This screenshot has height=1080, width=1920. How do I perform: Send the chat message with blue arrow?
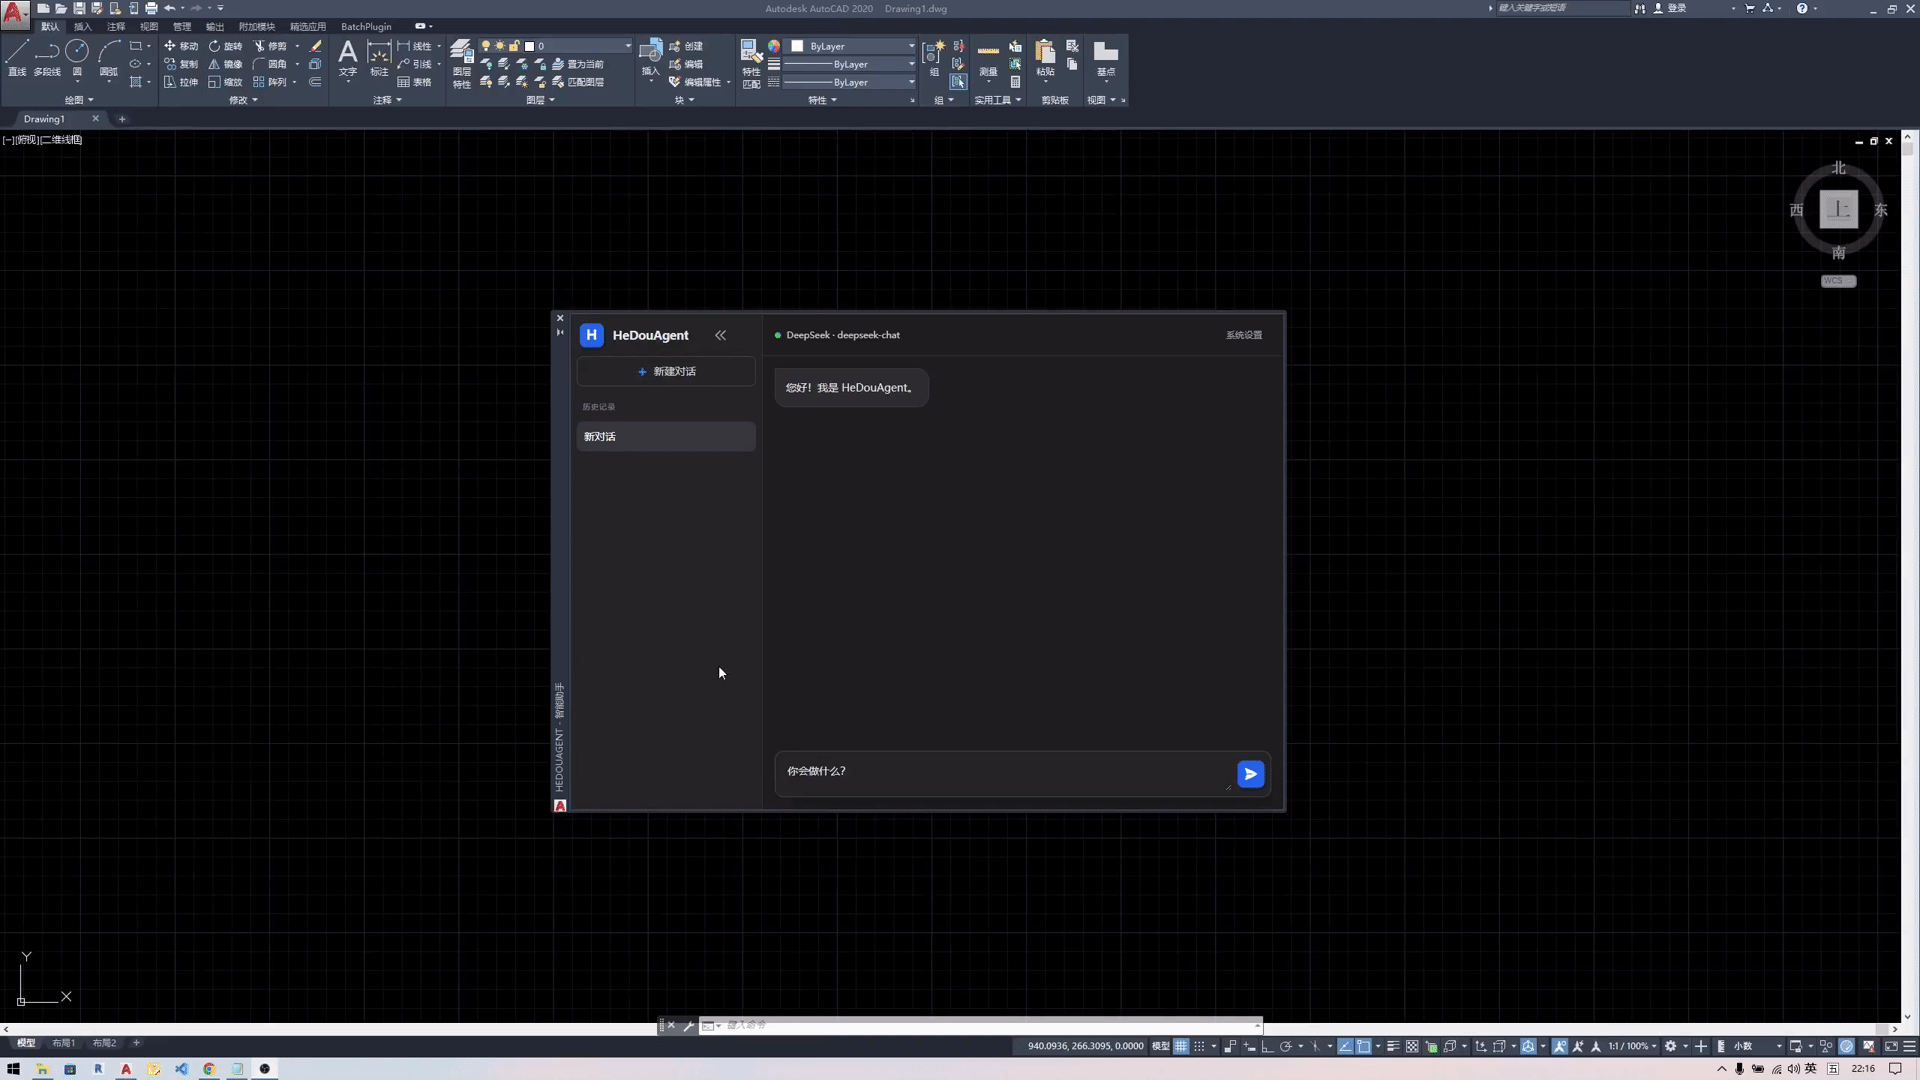1250,774
